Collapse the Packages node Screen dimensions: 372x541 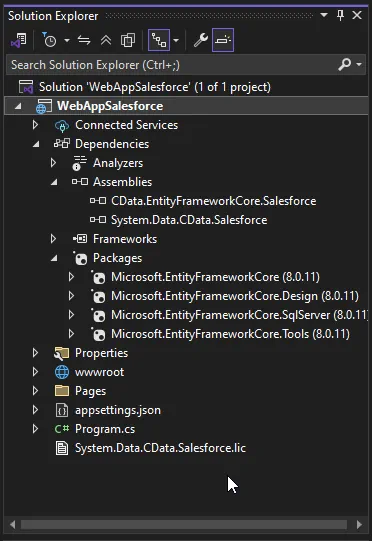[54, 258]
